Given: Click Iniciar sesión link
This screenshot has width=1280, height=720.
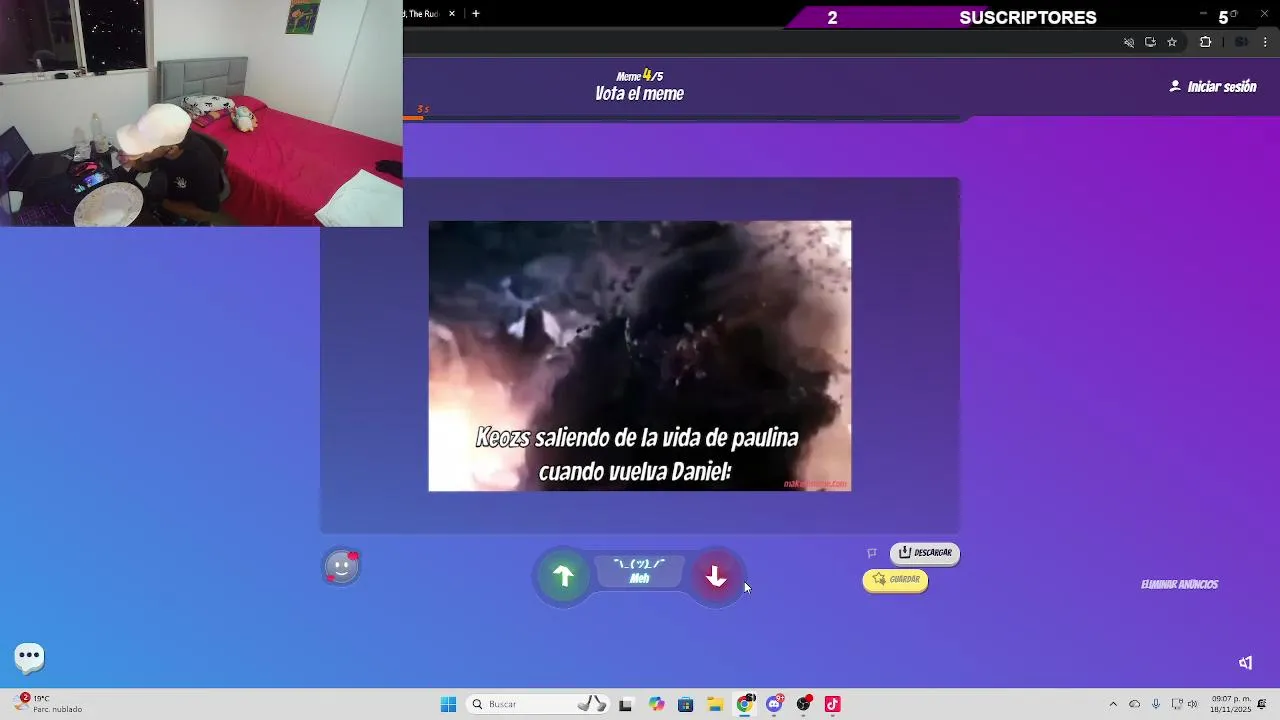Looking at the screenshot, I should click(1213, 87).
